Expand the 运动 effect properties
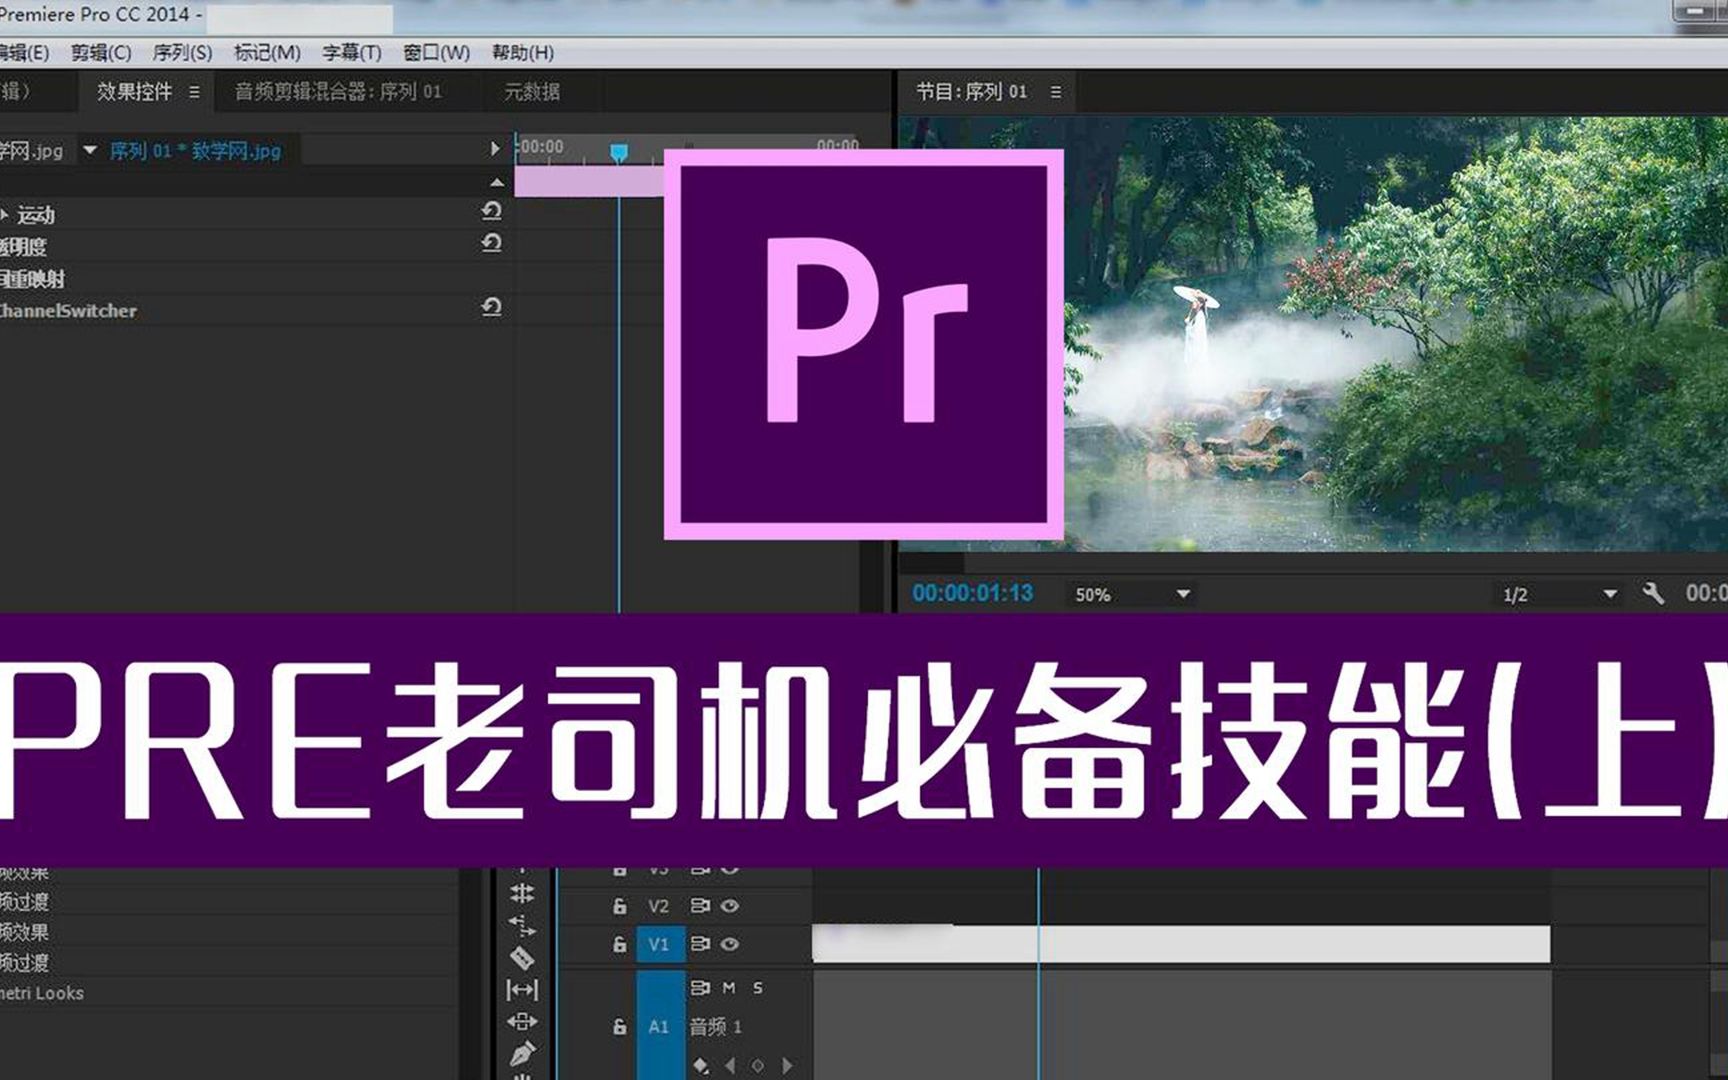 (5, 214)
